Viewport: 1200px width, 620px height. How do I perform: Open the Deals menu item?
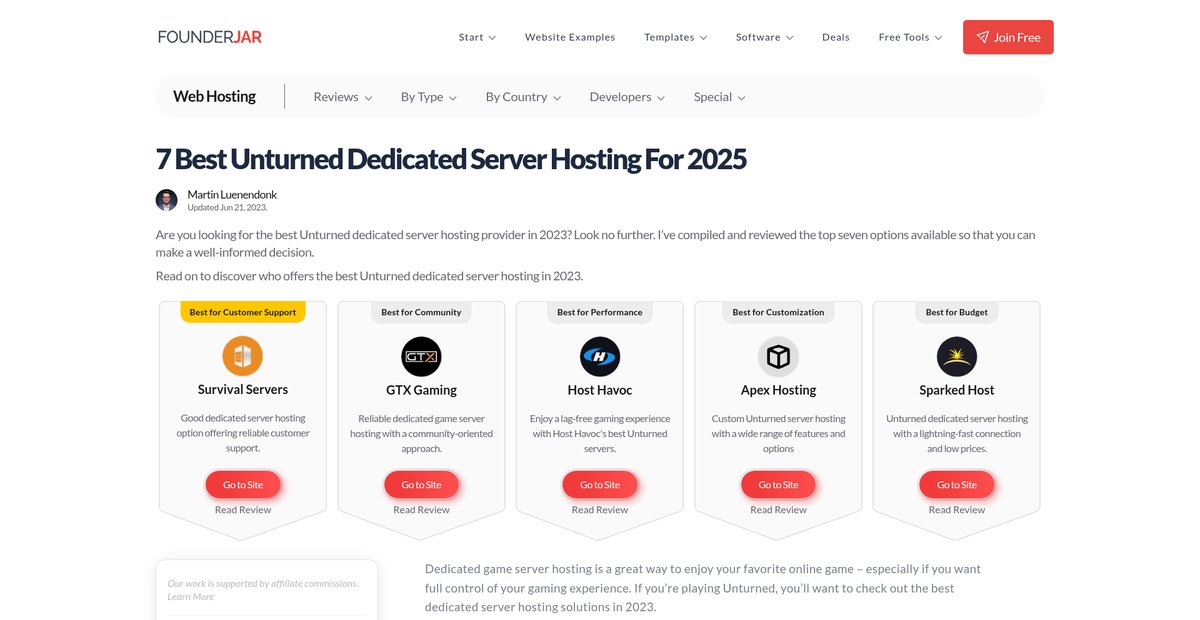836,37
